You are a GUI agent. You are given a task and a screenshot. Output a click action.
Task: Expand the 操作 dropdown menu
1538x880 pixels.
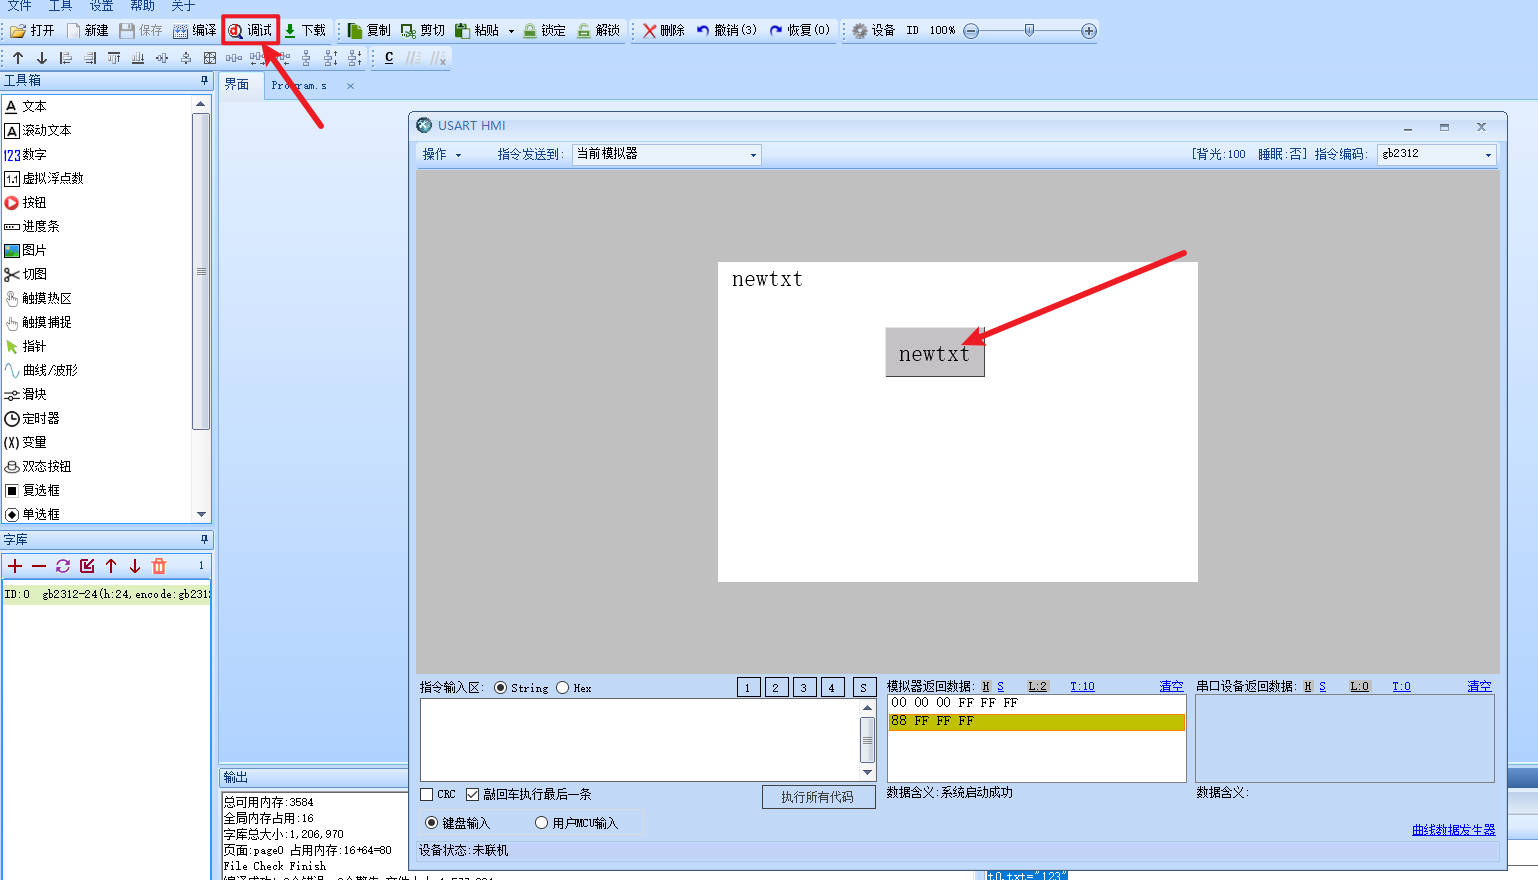click(x=441, y=154)
